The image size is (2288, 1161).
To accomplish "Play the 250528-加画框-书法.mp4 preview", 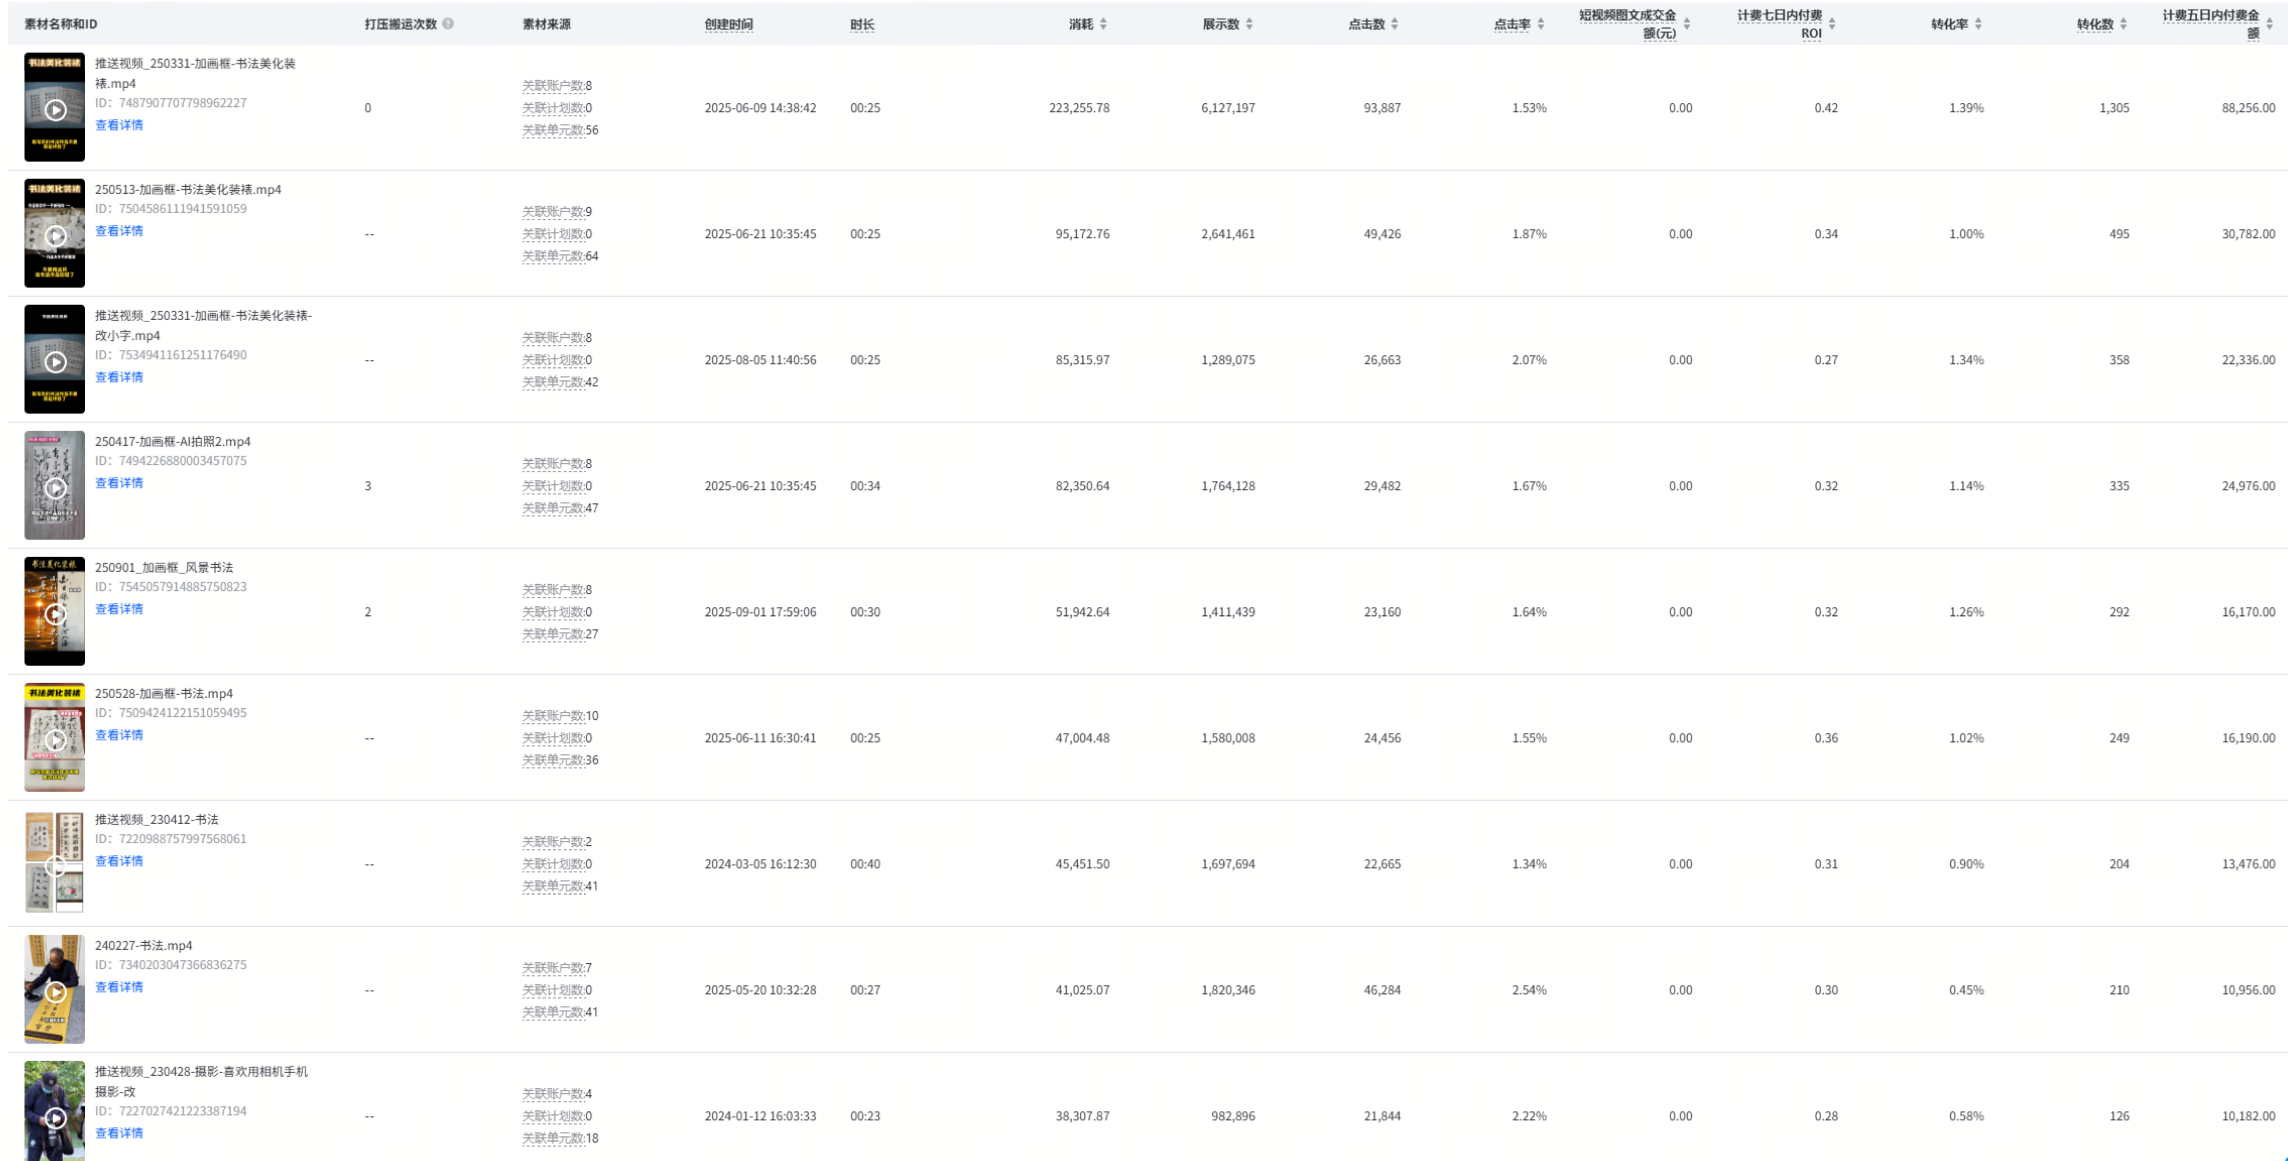I will [x=55, y=738].
